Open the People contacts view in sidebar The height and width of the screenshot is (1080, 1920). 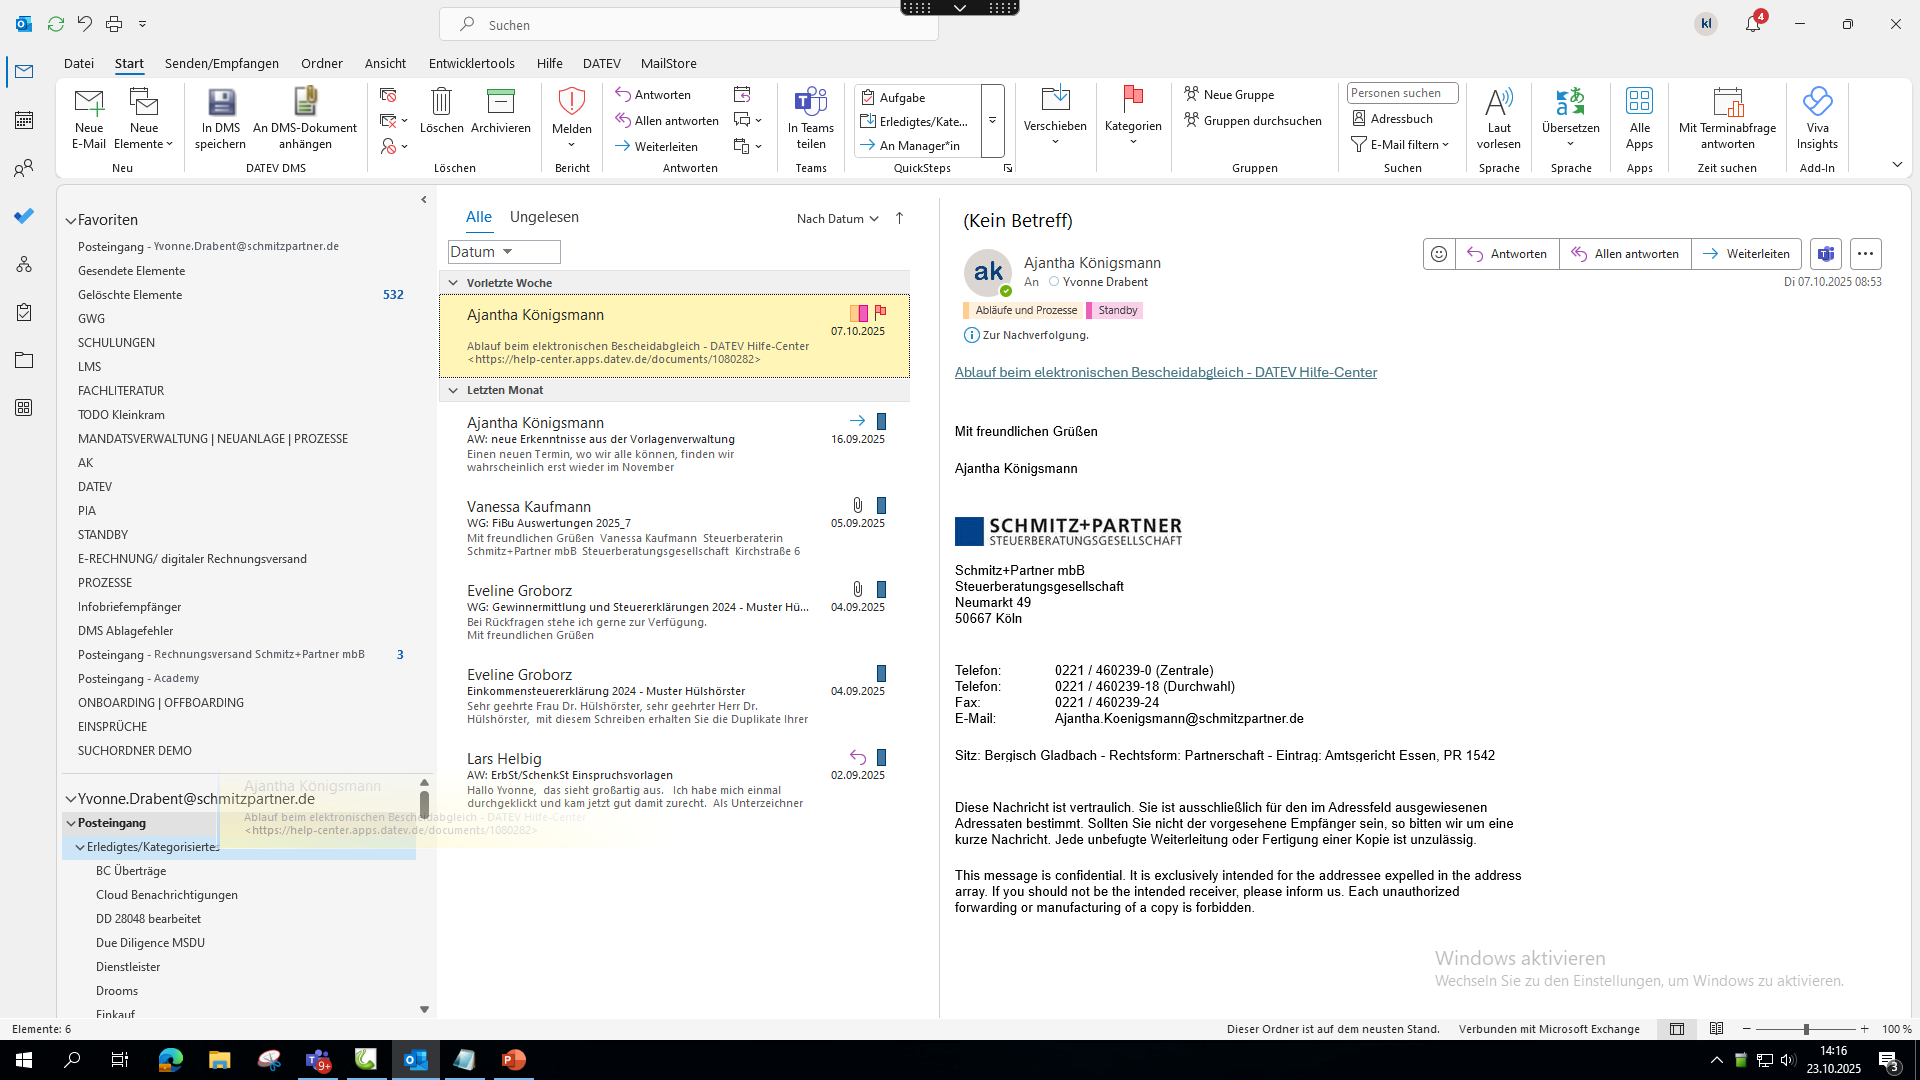[x=24, y=168]
